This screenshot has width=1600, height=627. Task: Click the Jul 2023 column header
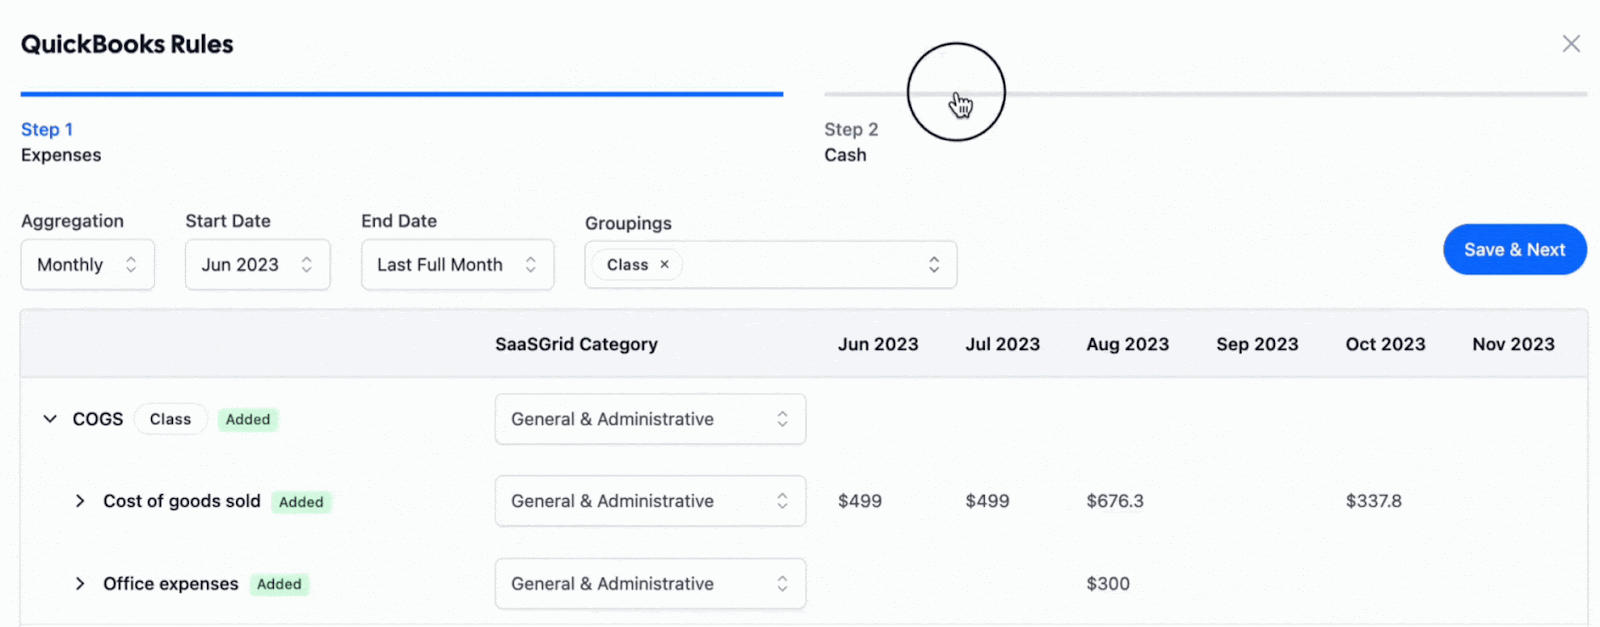(x=1002, y=344)
